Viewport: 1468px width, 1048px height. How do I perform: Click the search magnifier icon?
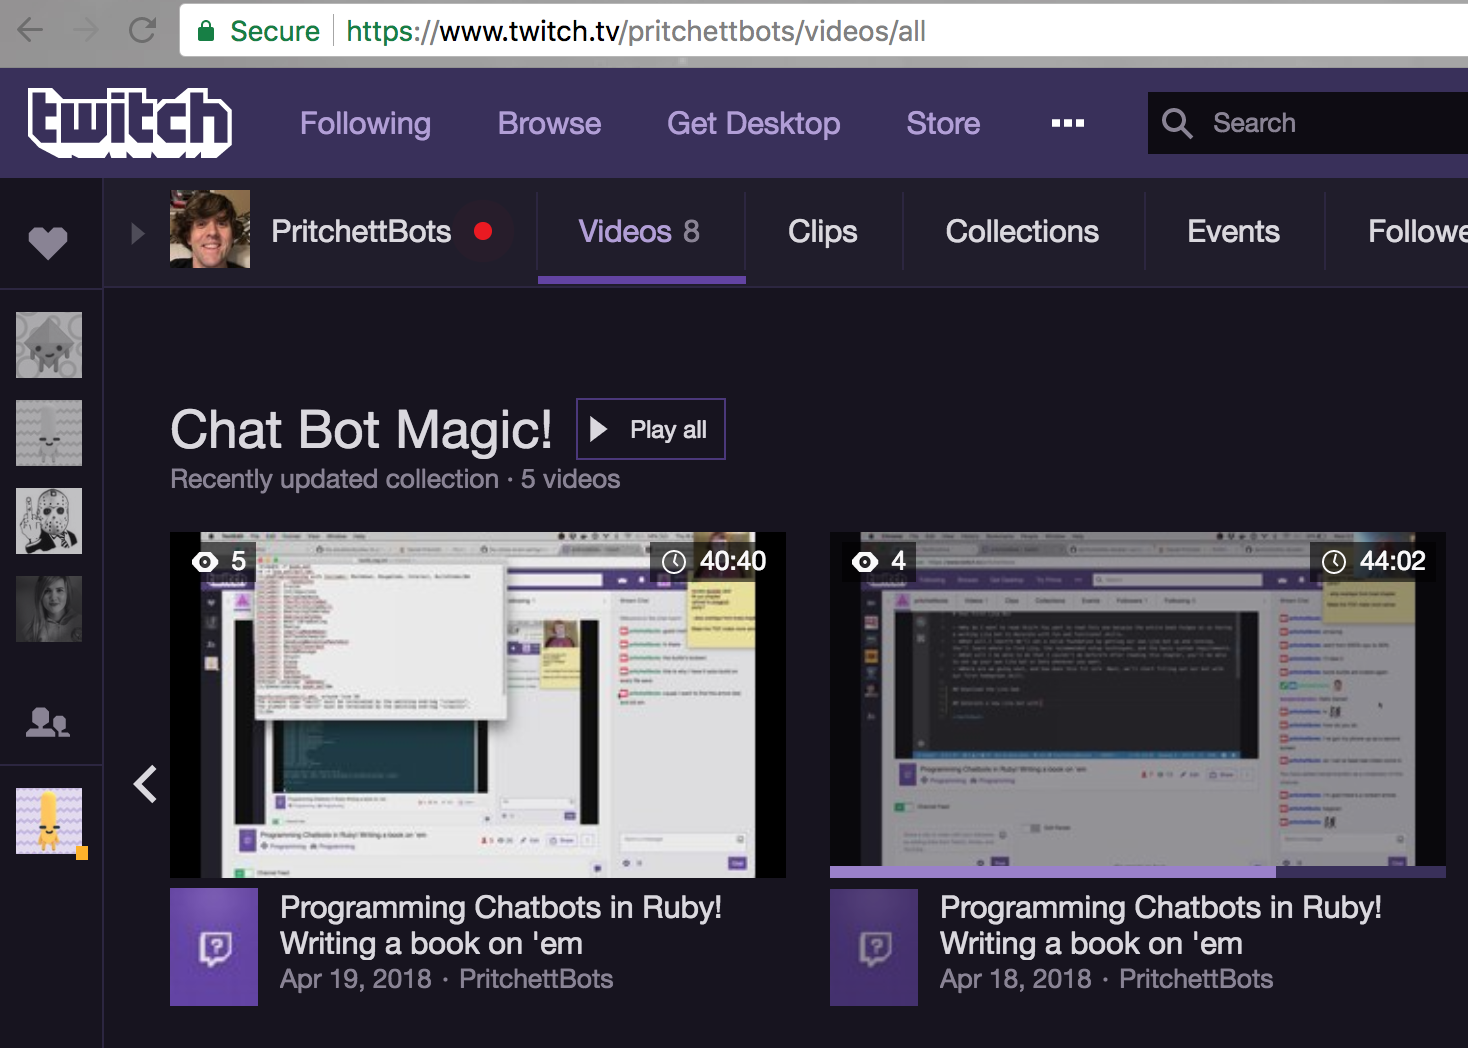1177,123
